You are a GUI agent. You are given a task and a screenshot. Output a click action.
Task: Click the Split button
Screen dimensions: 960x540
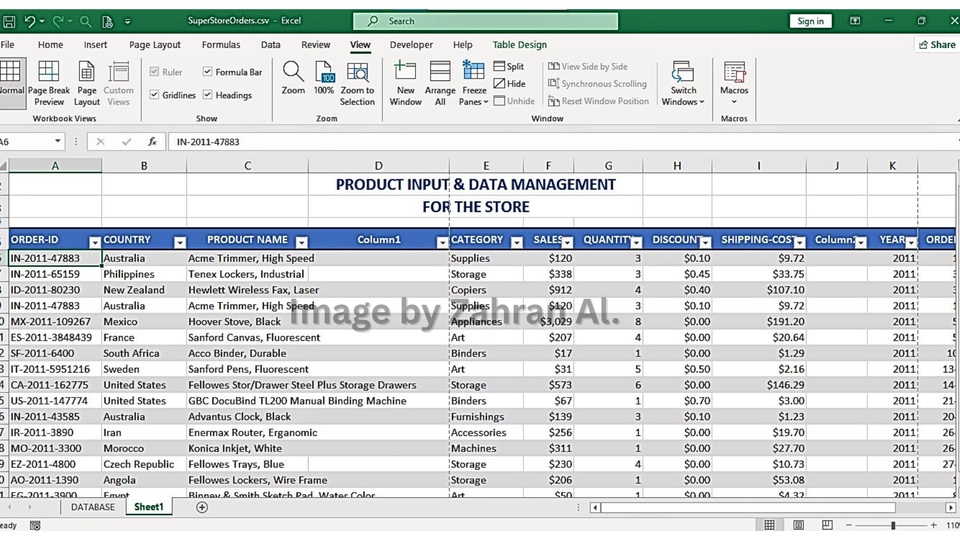tap(508, 67)
